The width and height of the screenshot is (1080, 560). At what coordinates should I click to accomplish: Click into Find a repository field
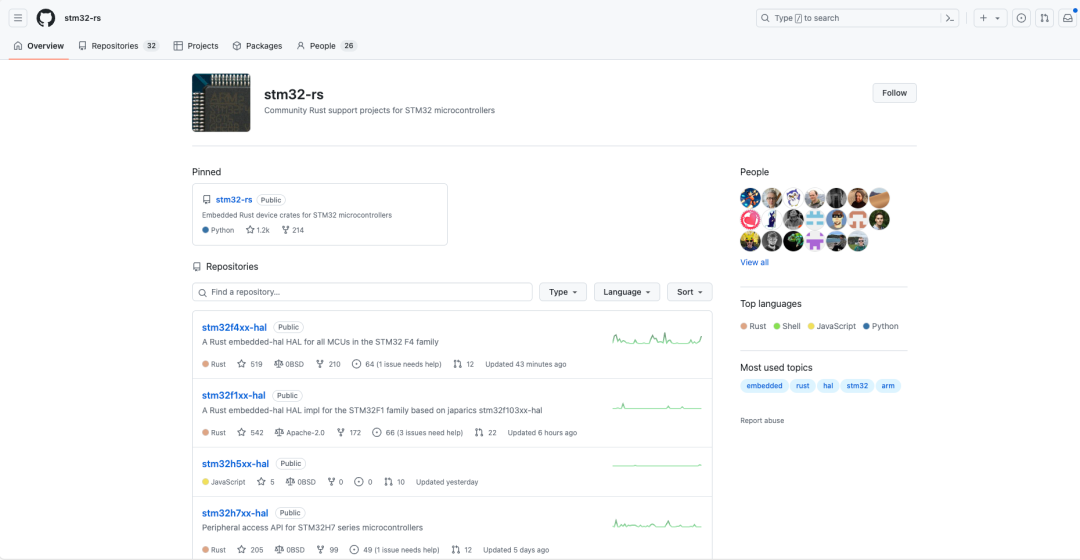click(x=362, y=292)
